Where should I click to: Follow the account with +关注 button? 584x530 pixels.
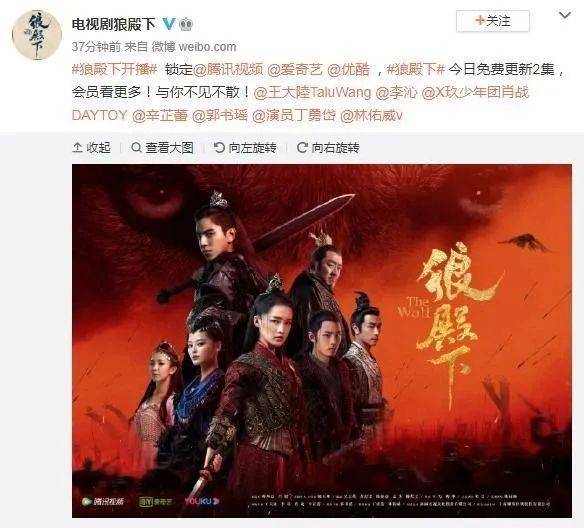pyautogui.click(x=493, y=21)
